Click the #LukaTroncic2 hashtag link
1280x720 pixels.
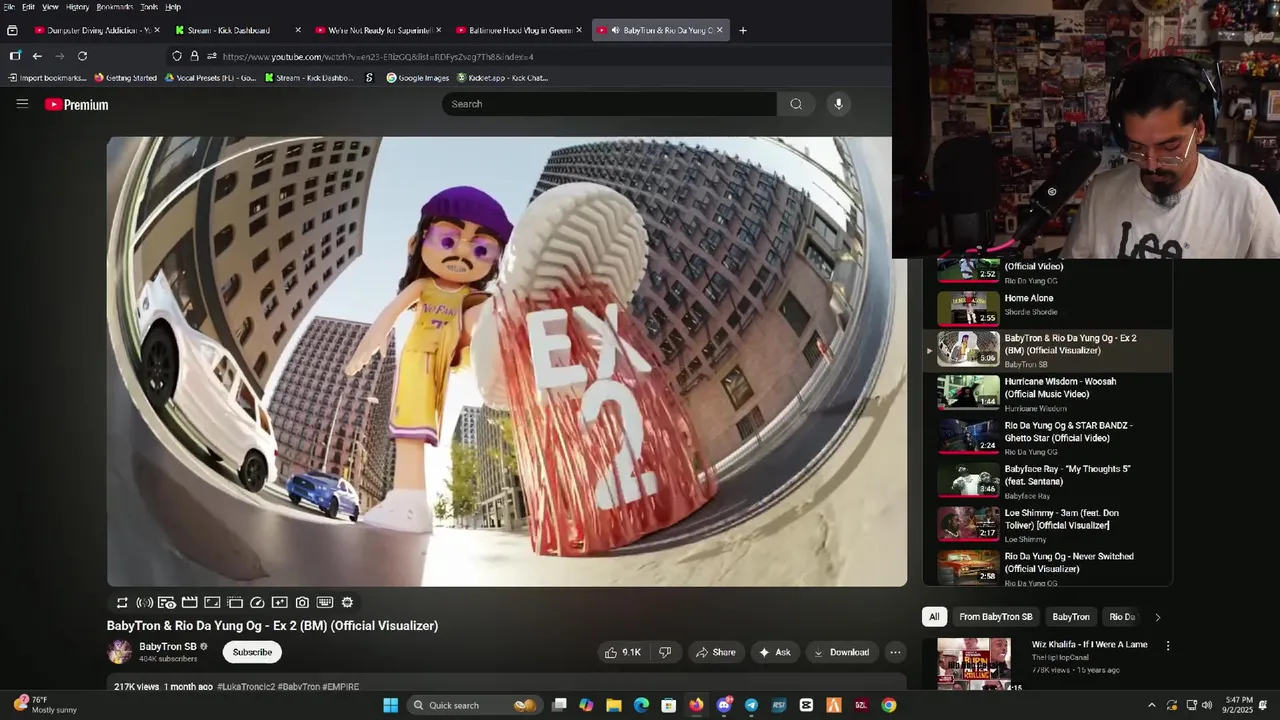click(246, 687)
